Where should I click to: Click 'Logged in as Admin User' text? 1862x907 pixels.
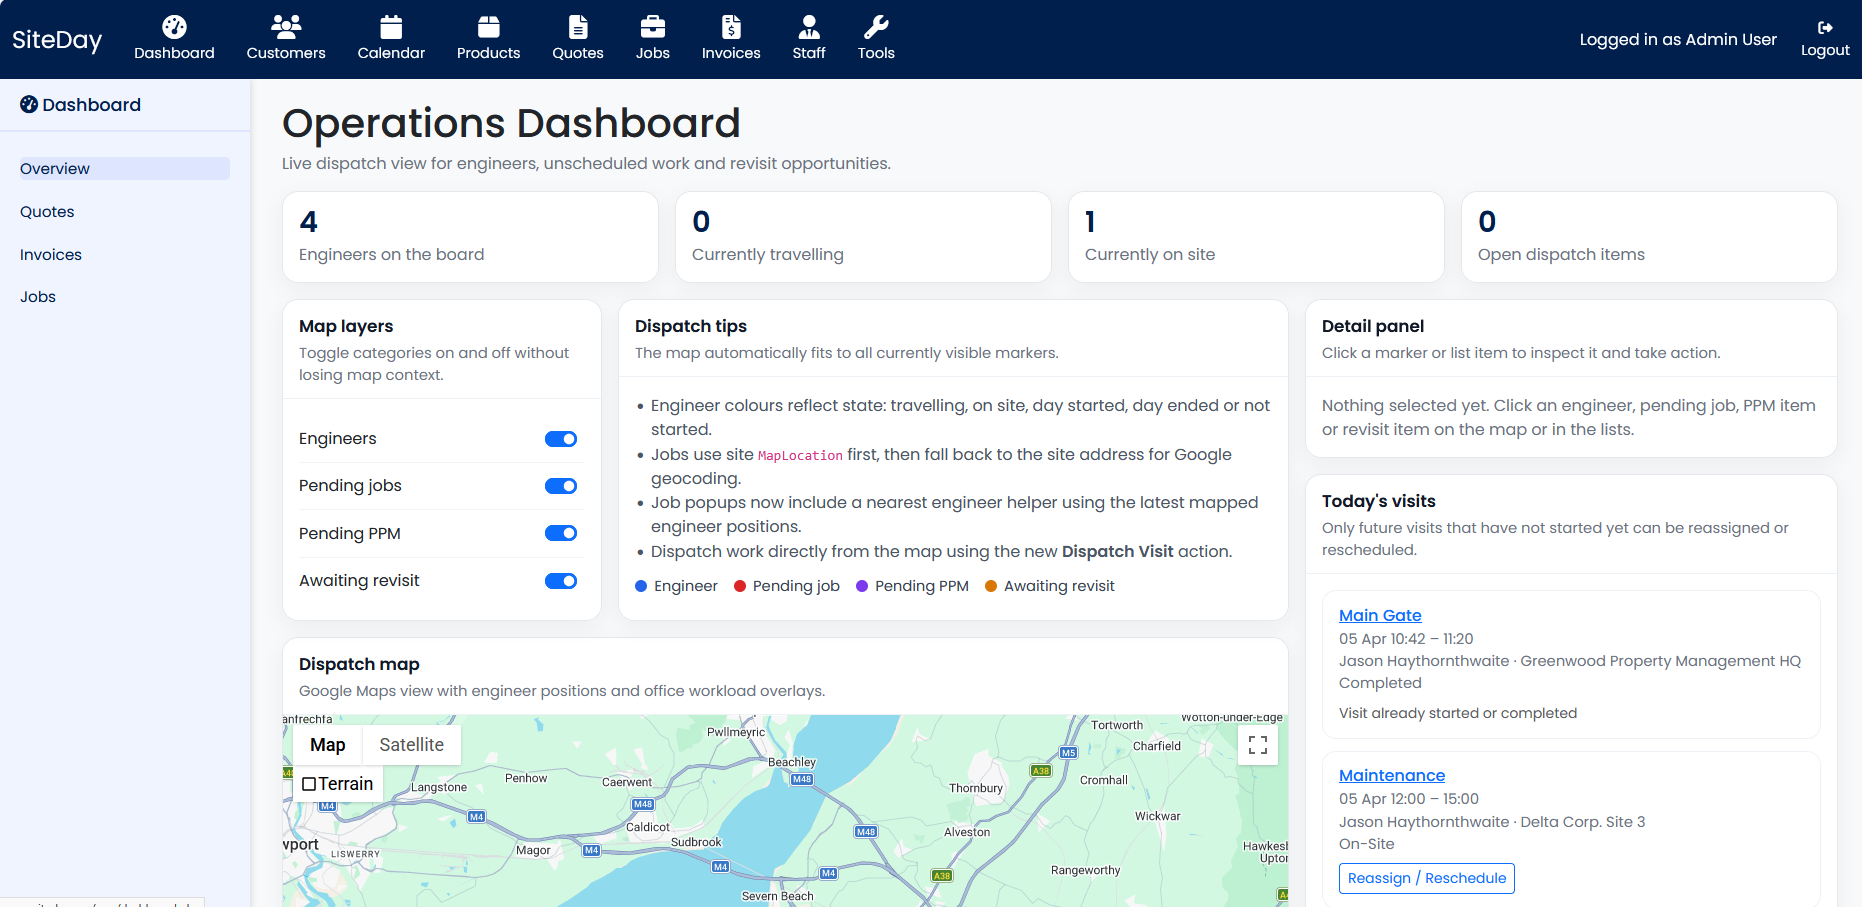pos(1678,40)
